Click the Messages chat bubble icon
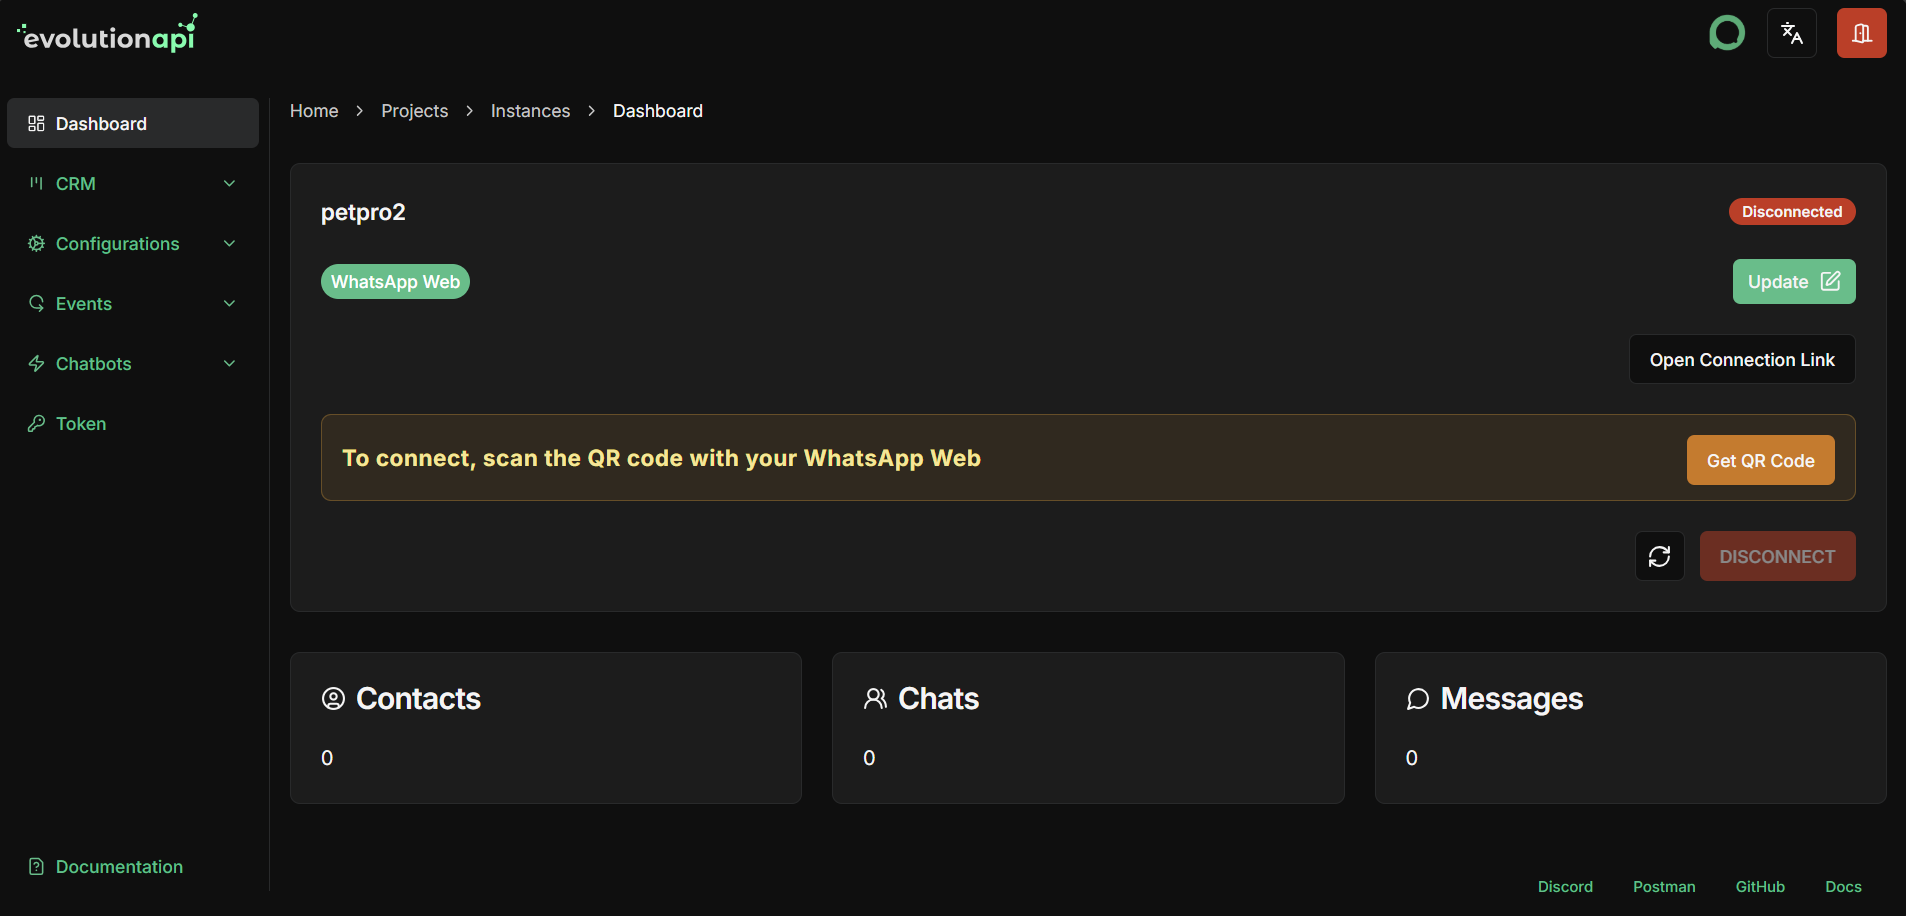Screen dimensions: 1906x916 [1419, 698]
